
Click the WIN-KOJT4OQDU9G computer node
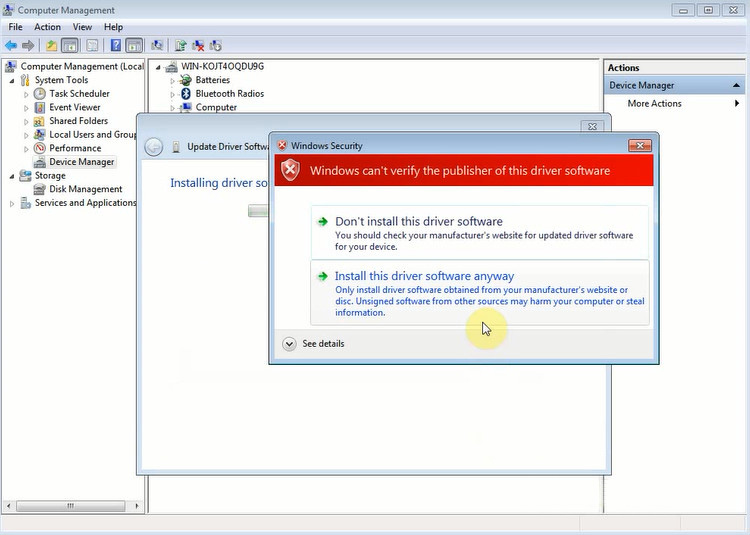point(222,66)
